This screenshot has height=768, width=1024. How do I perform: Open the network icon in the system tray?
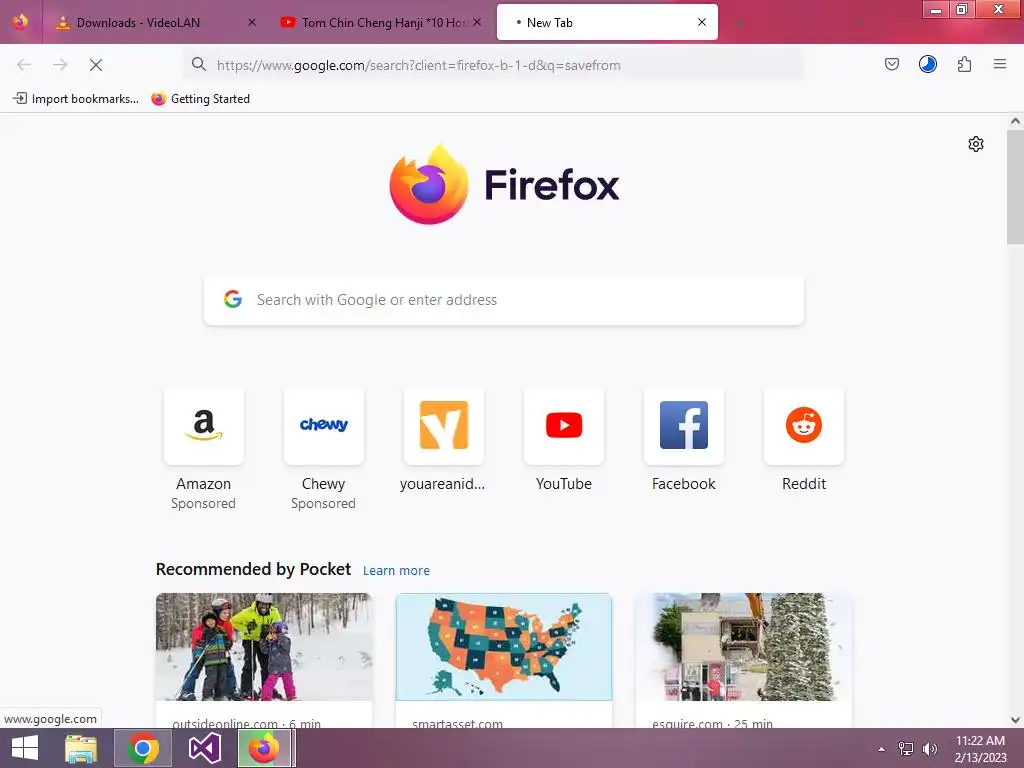click(906, 749)
